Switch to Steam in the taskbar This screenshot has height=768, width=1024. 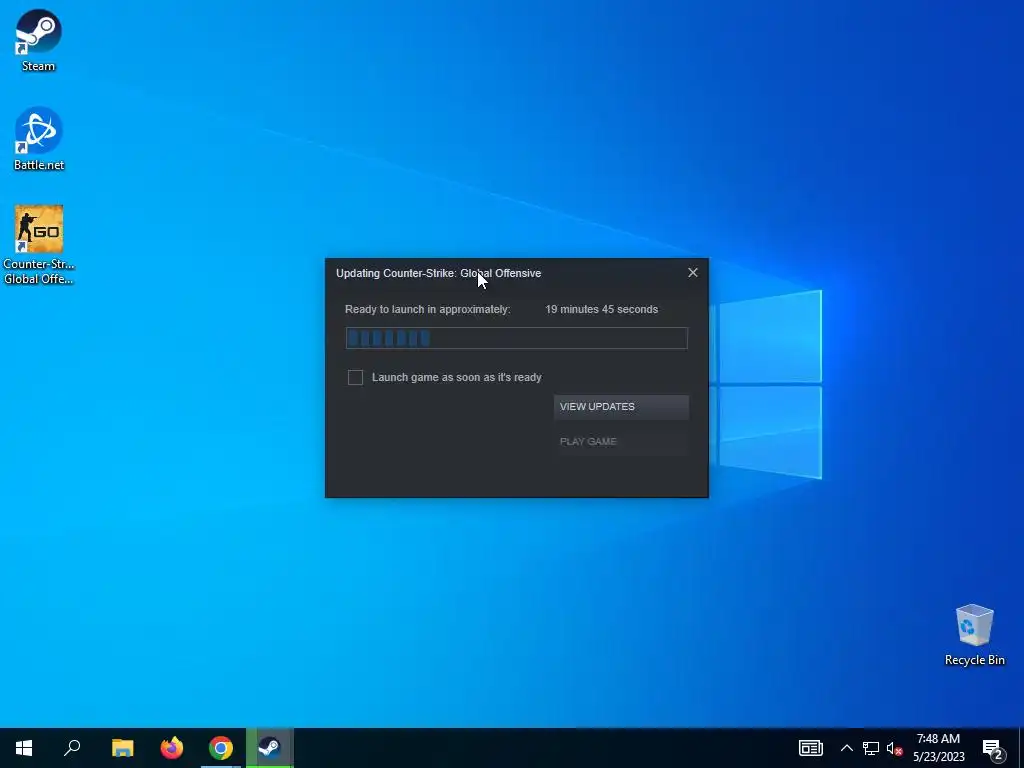(270, 748)
